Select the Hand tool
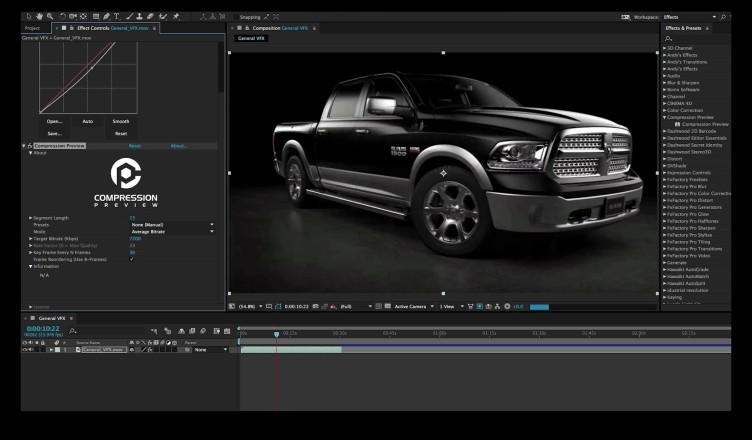 [39, 17]
